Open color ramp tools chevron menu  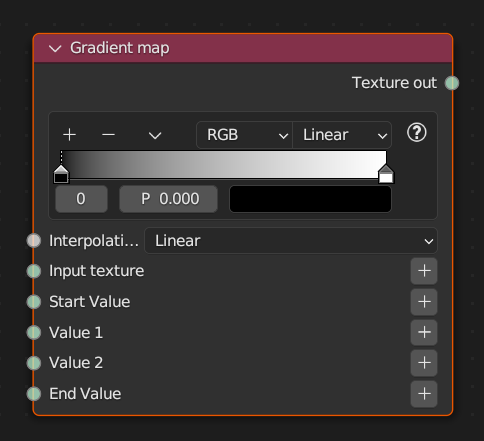coord(155,135)
